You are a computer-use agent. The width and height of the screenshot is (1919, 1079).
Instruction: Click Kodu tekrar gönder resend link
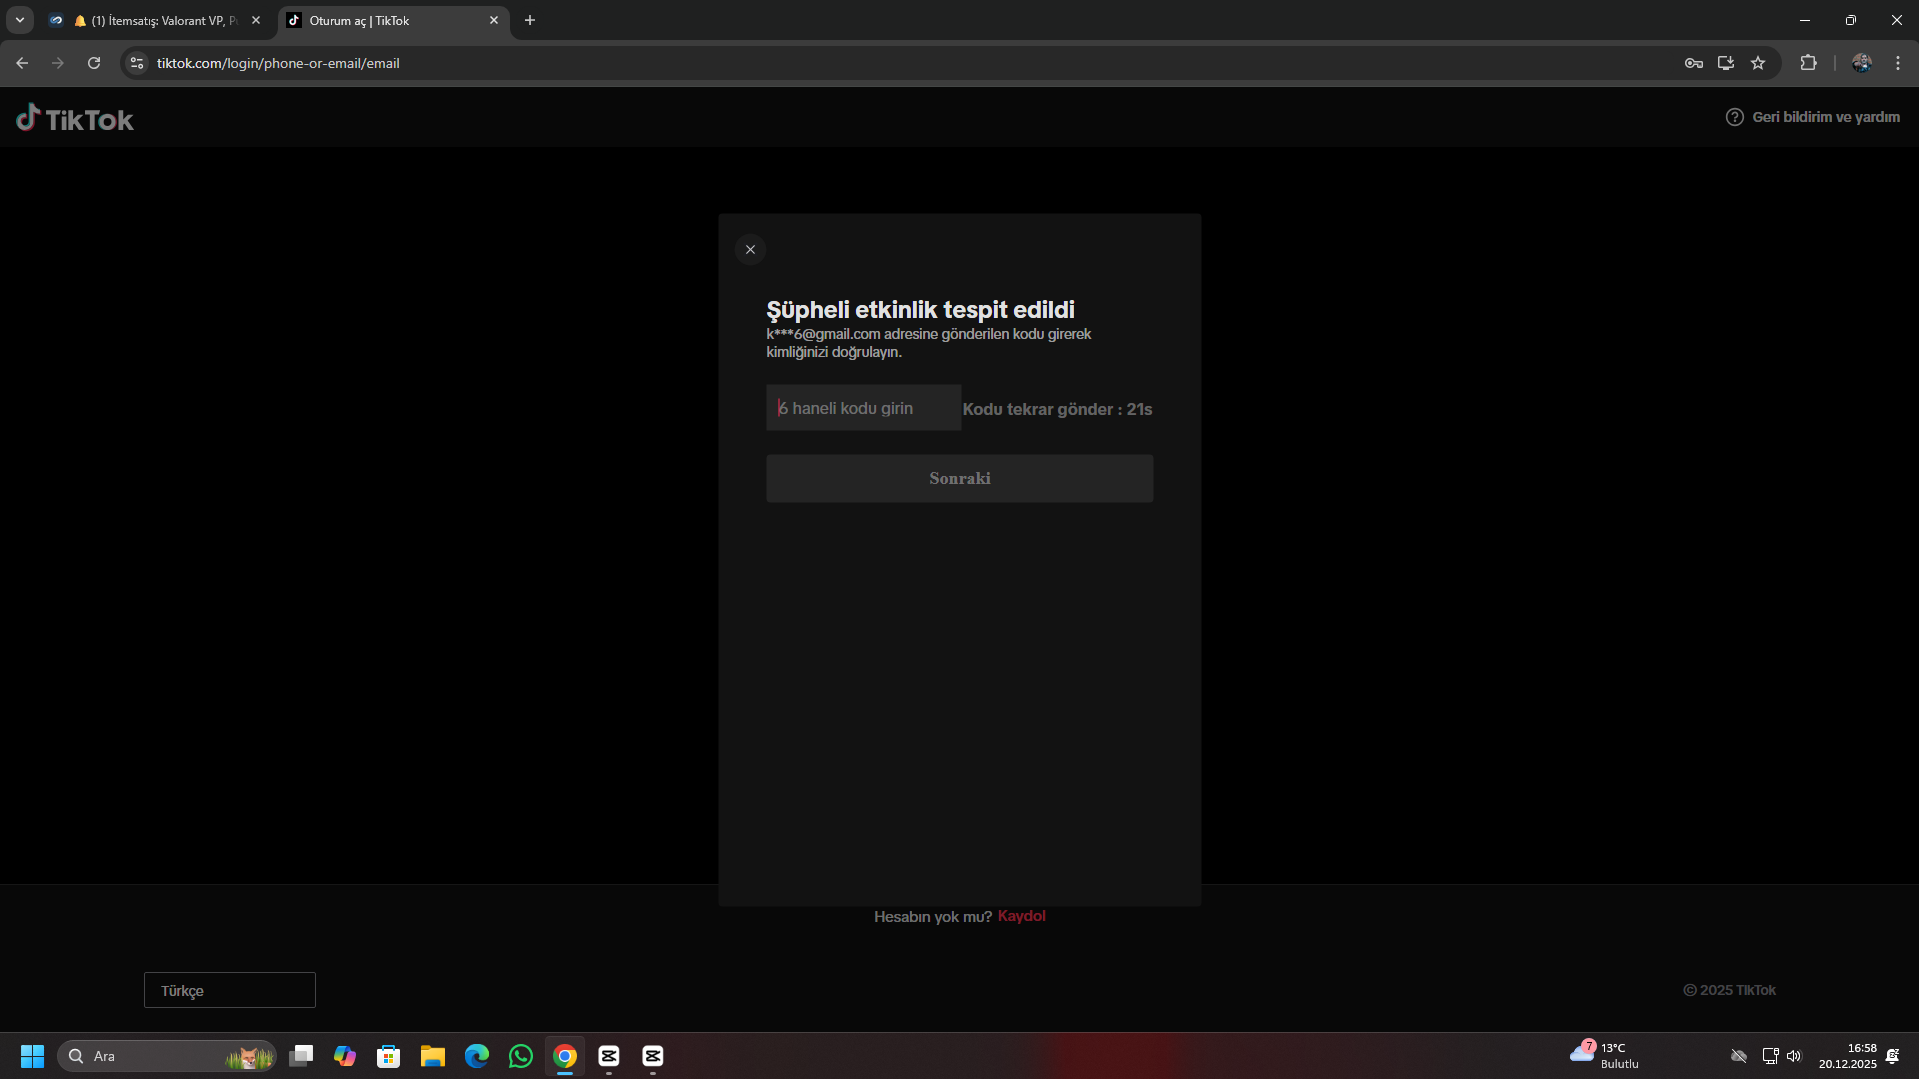point(1057,409)
